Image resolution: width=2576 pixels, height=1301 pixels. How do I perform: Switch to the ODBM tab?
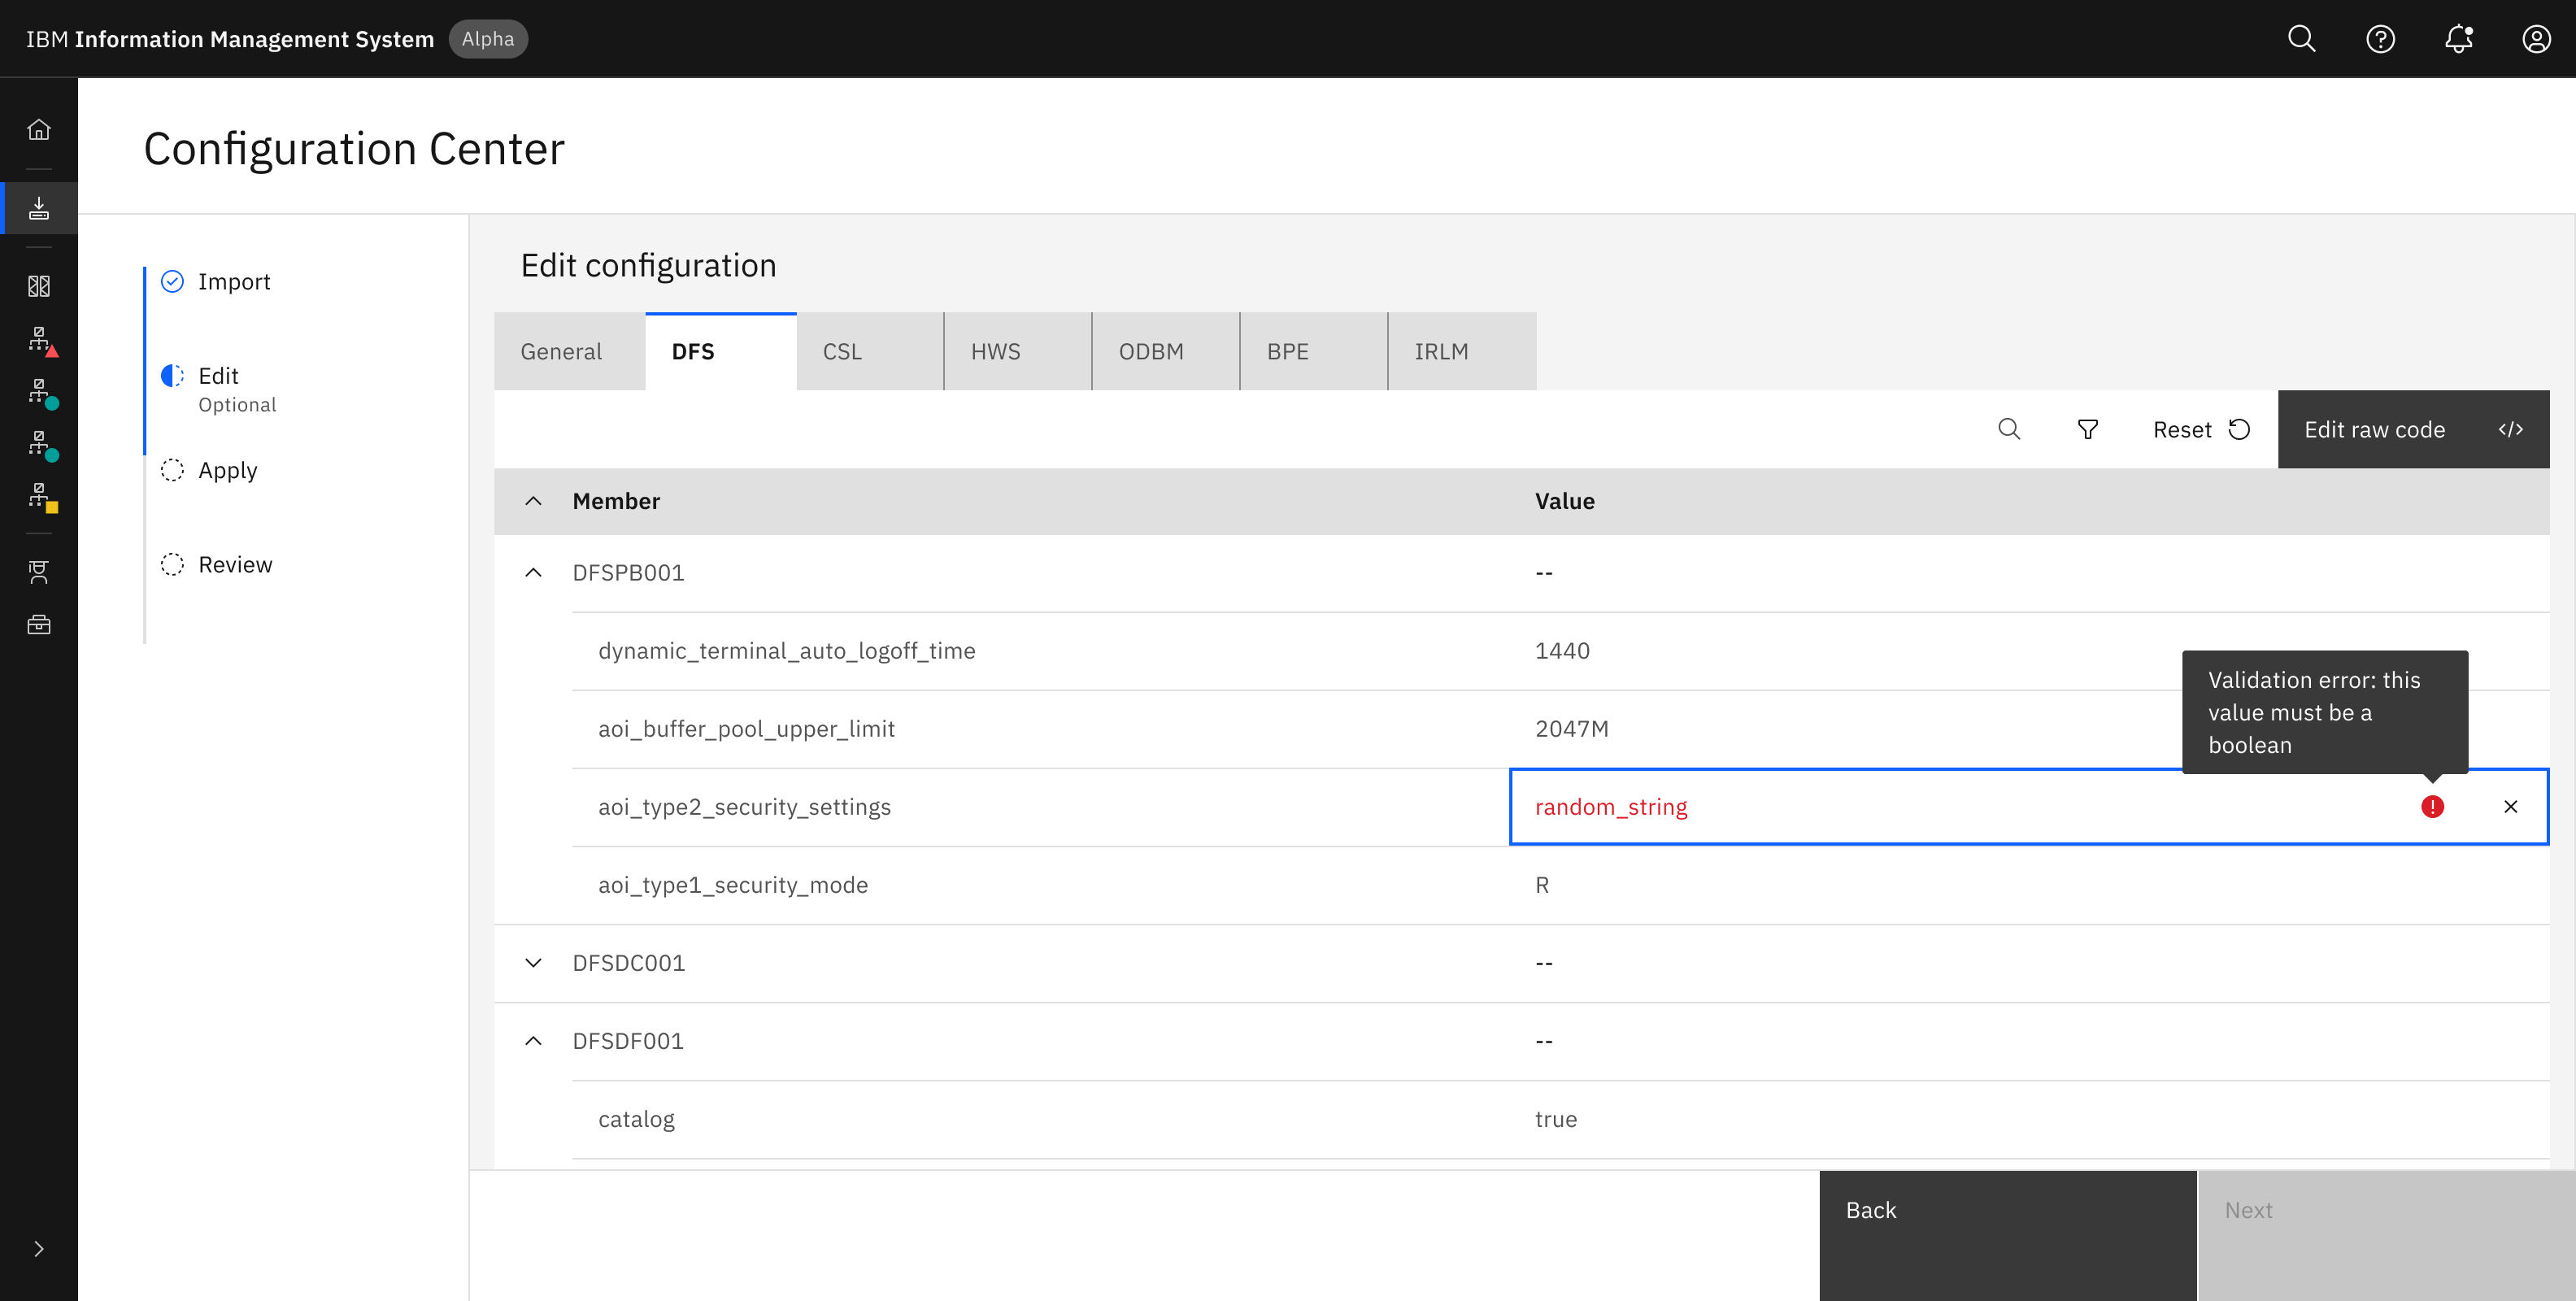pyautogui.click(x=1166, y=352)
